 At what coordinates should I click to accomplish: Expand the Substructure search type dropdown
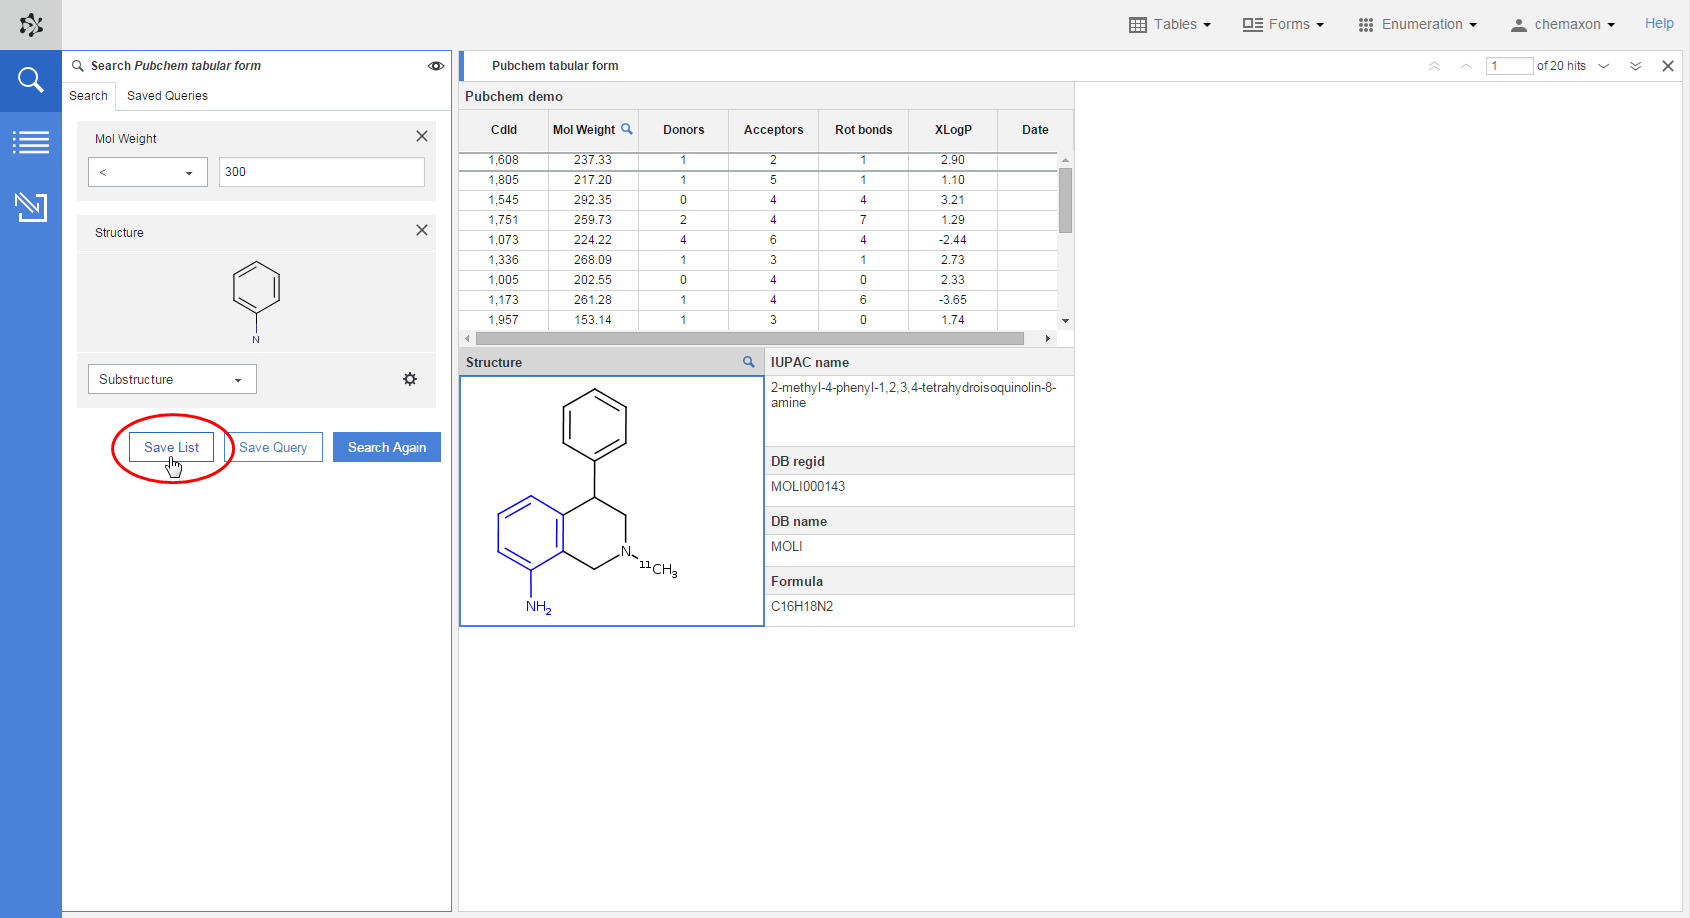coord(172,379)
